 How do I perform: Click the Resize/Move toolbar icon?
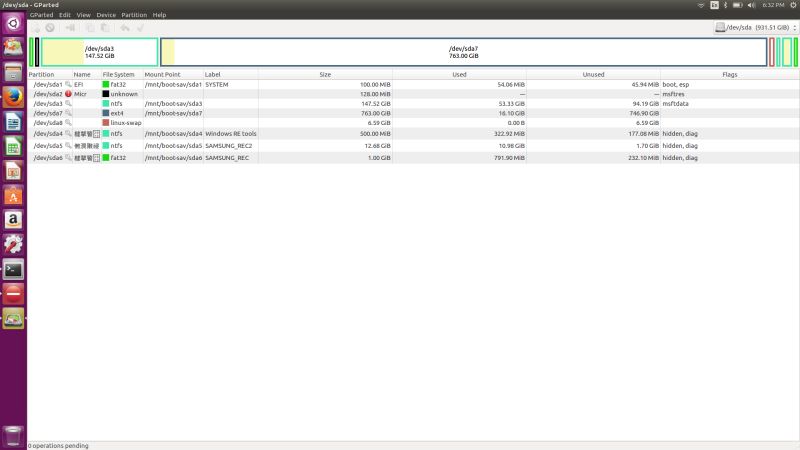pyautogui.click(x=70, y=28)
